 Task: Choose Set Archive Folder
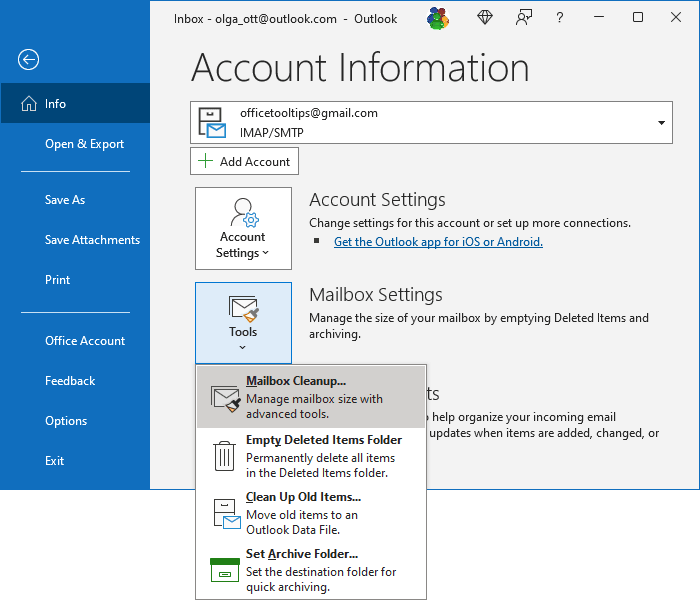(x=311, y=570)
